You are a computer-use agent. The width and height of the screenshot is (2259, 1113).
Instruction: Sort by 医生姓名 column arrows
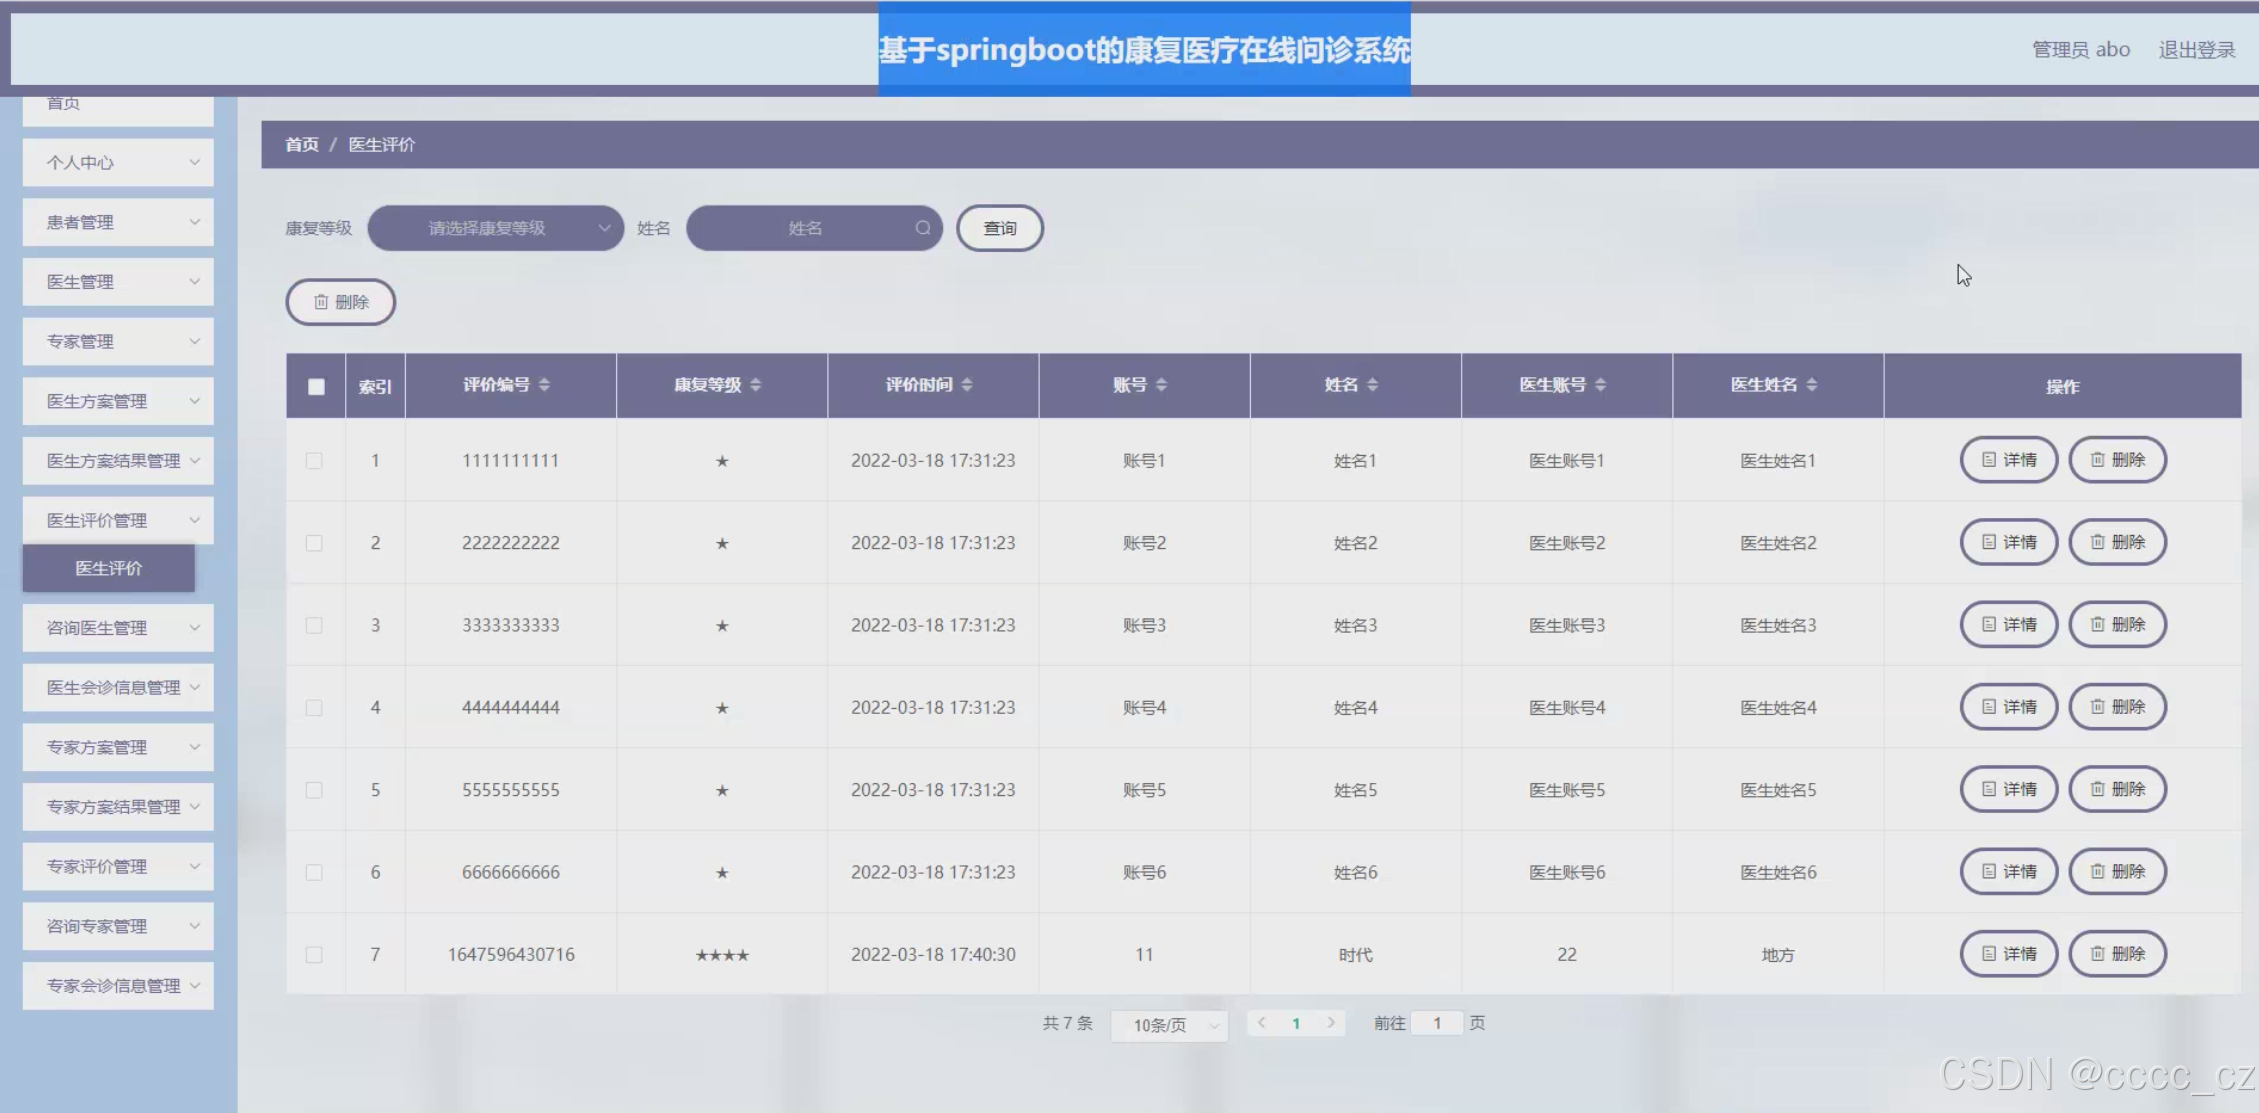coord(1811,385)
